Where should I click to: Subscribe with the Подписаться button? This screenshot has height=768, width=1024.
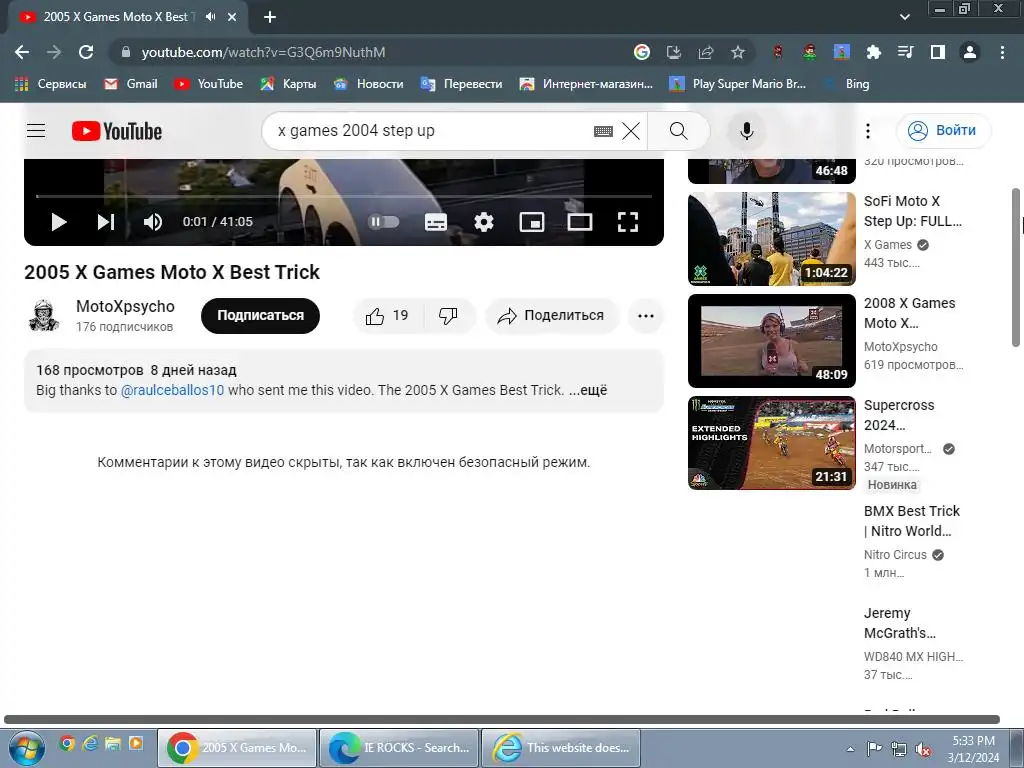(260, 315)
